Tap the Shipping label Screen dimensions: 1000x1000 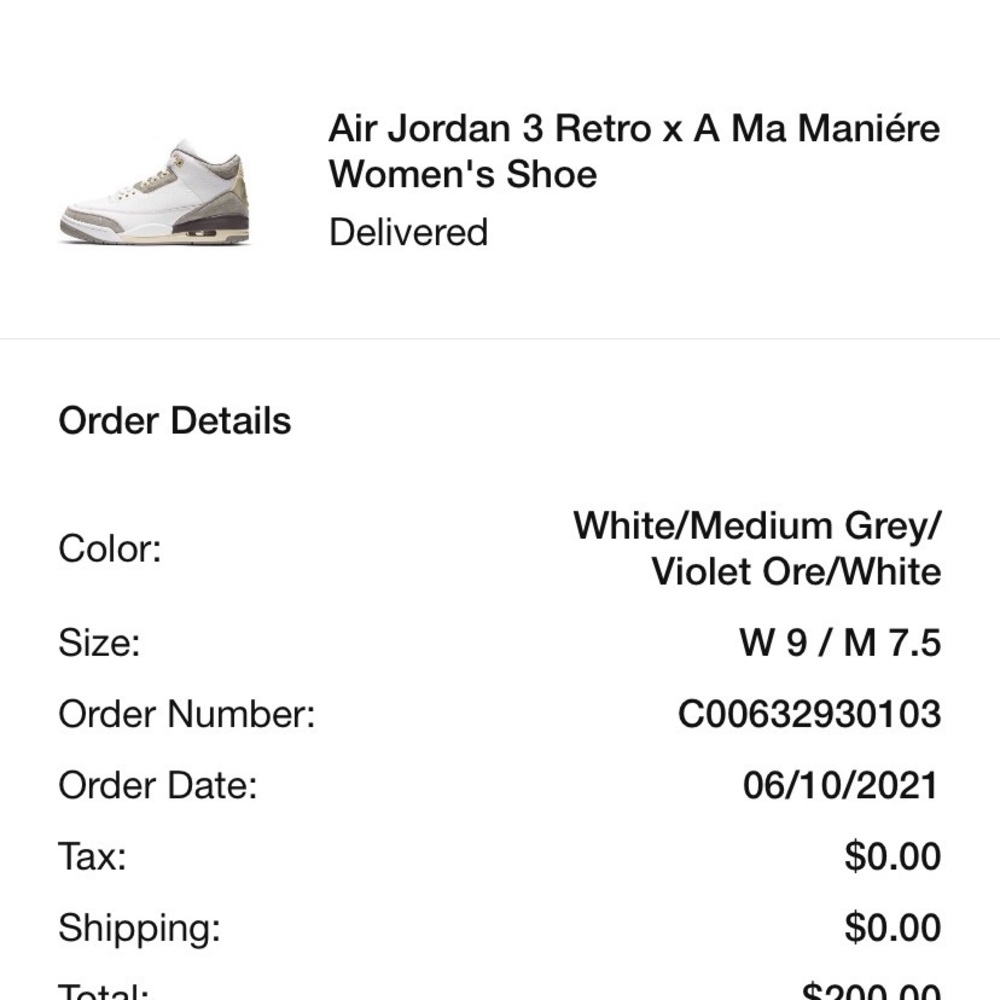139,928
